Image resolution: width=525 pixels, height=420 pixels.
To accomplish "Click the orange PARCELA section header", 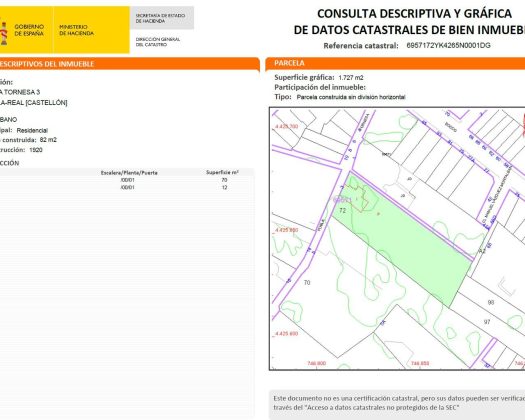I will pyautogui.click(x=395, y=63).
